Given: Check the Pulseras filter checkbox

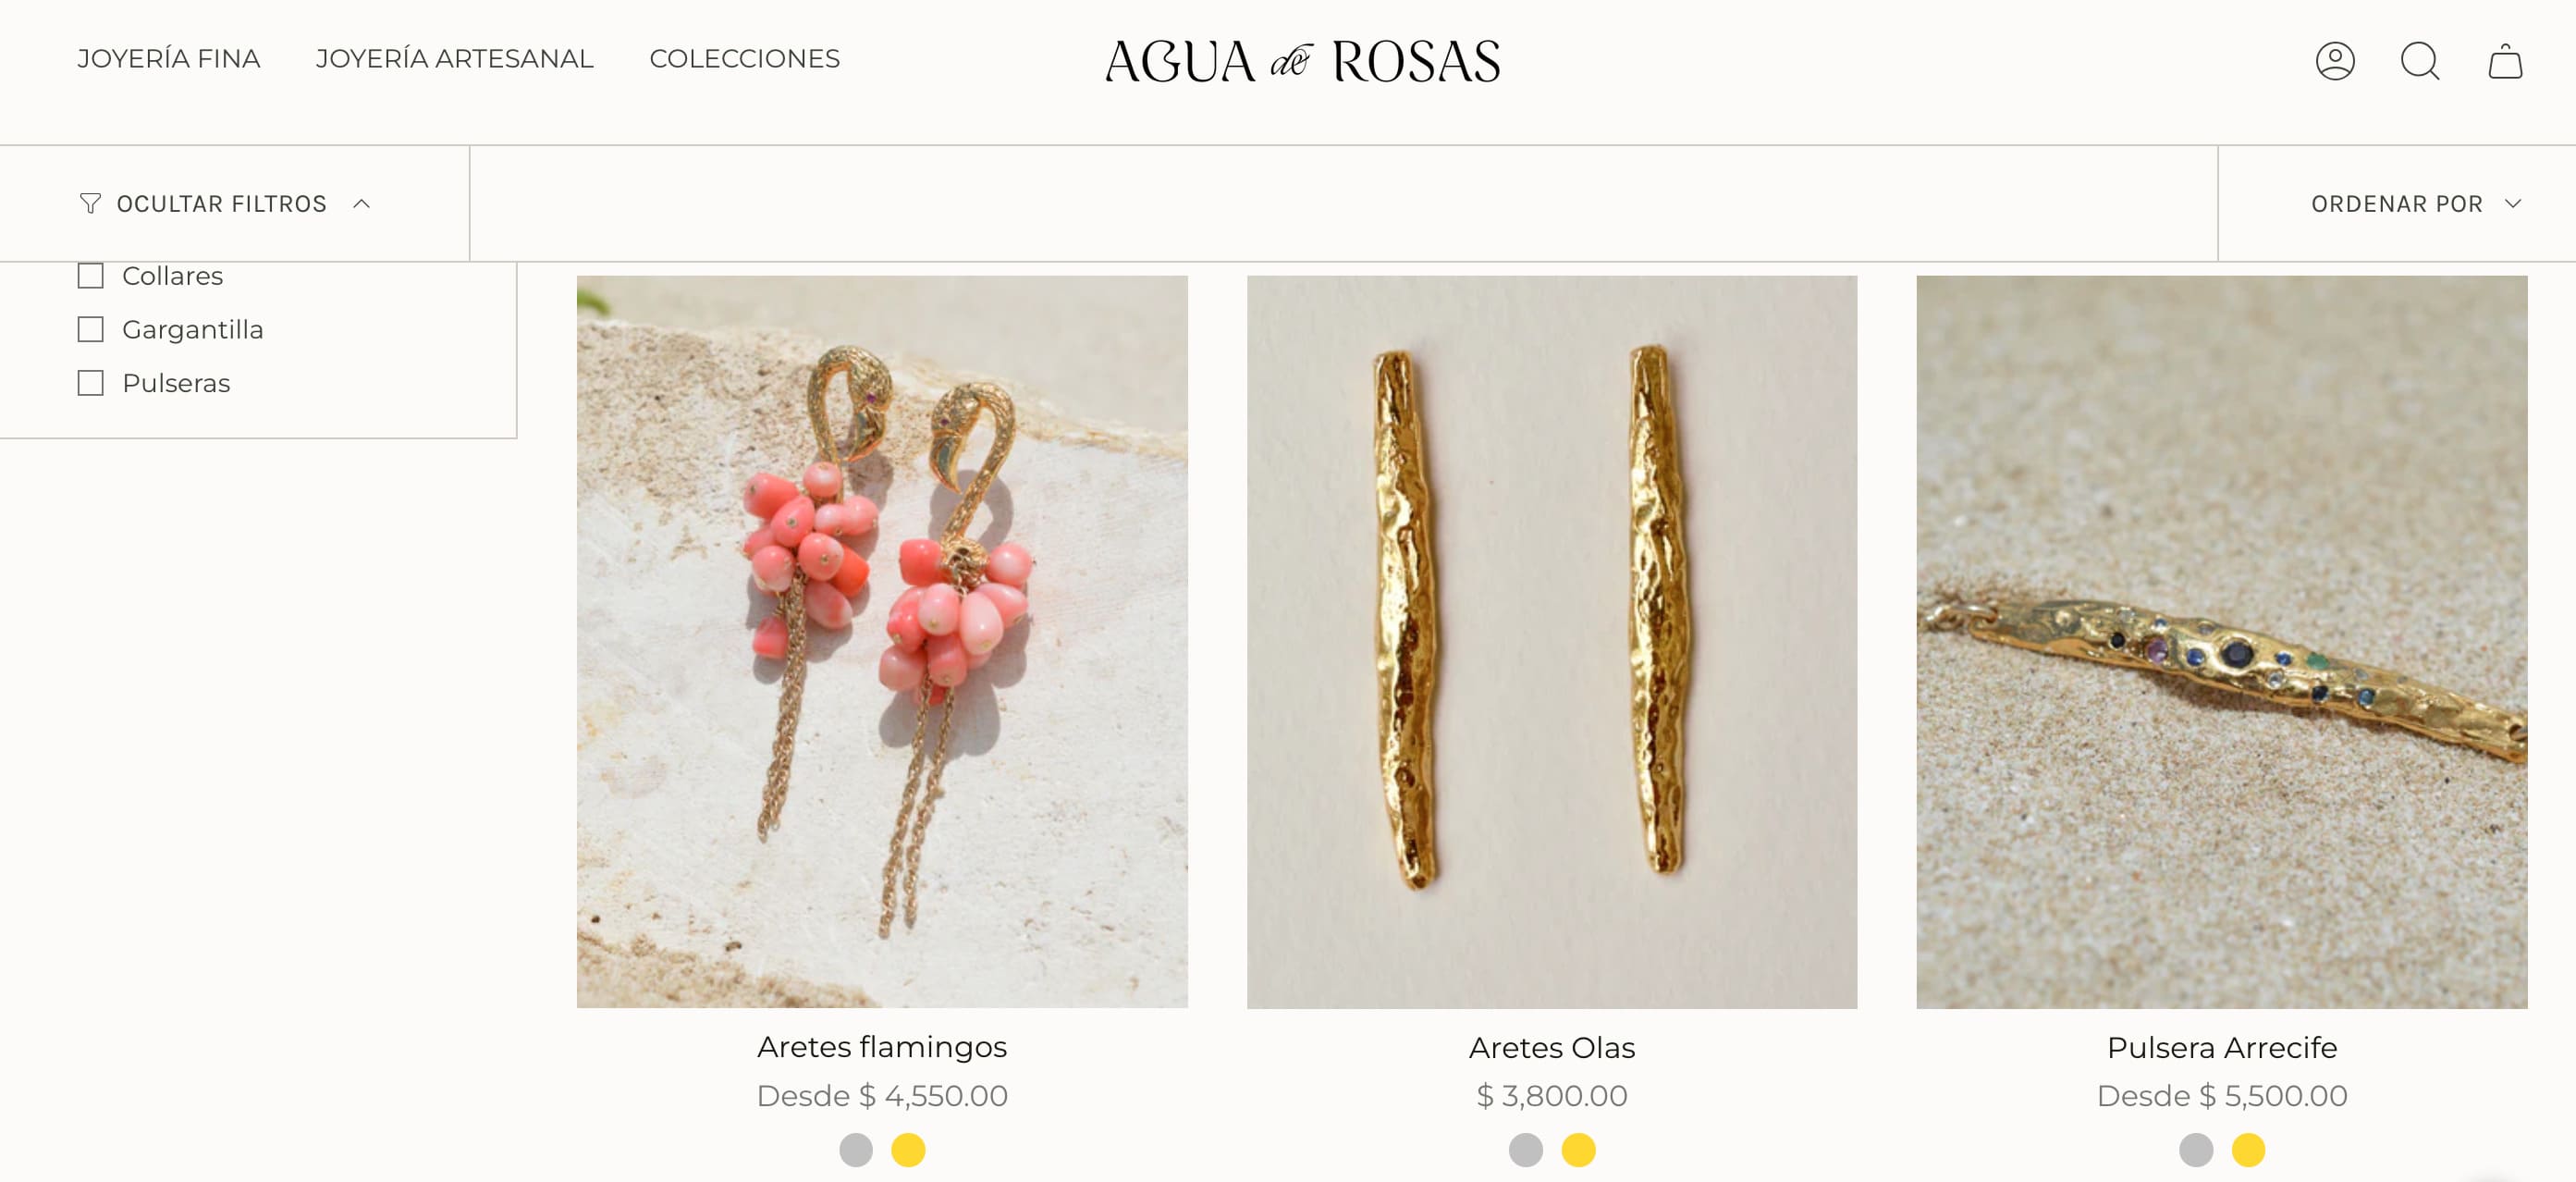Looking at the screenshot, I should coord(91,384).
